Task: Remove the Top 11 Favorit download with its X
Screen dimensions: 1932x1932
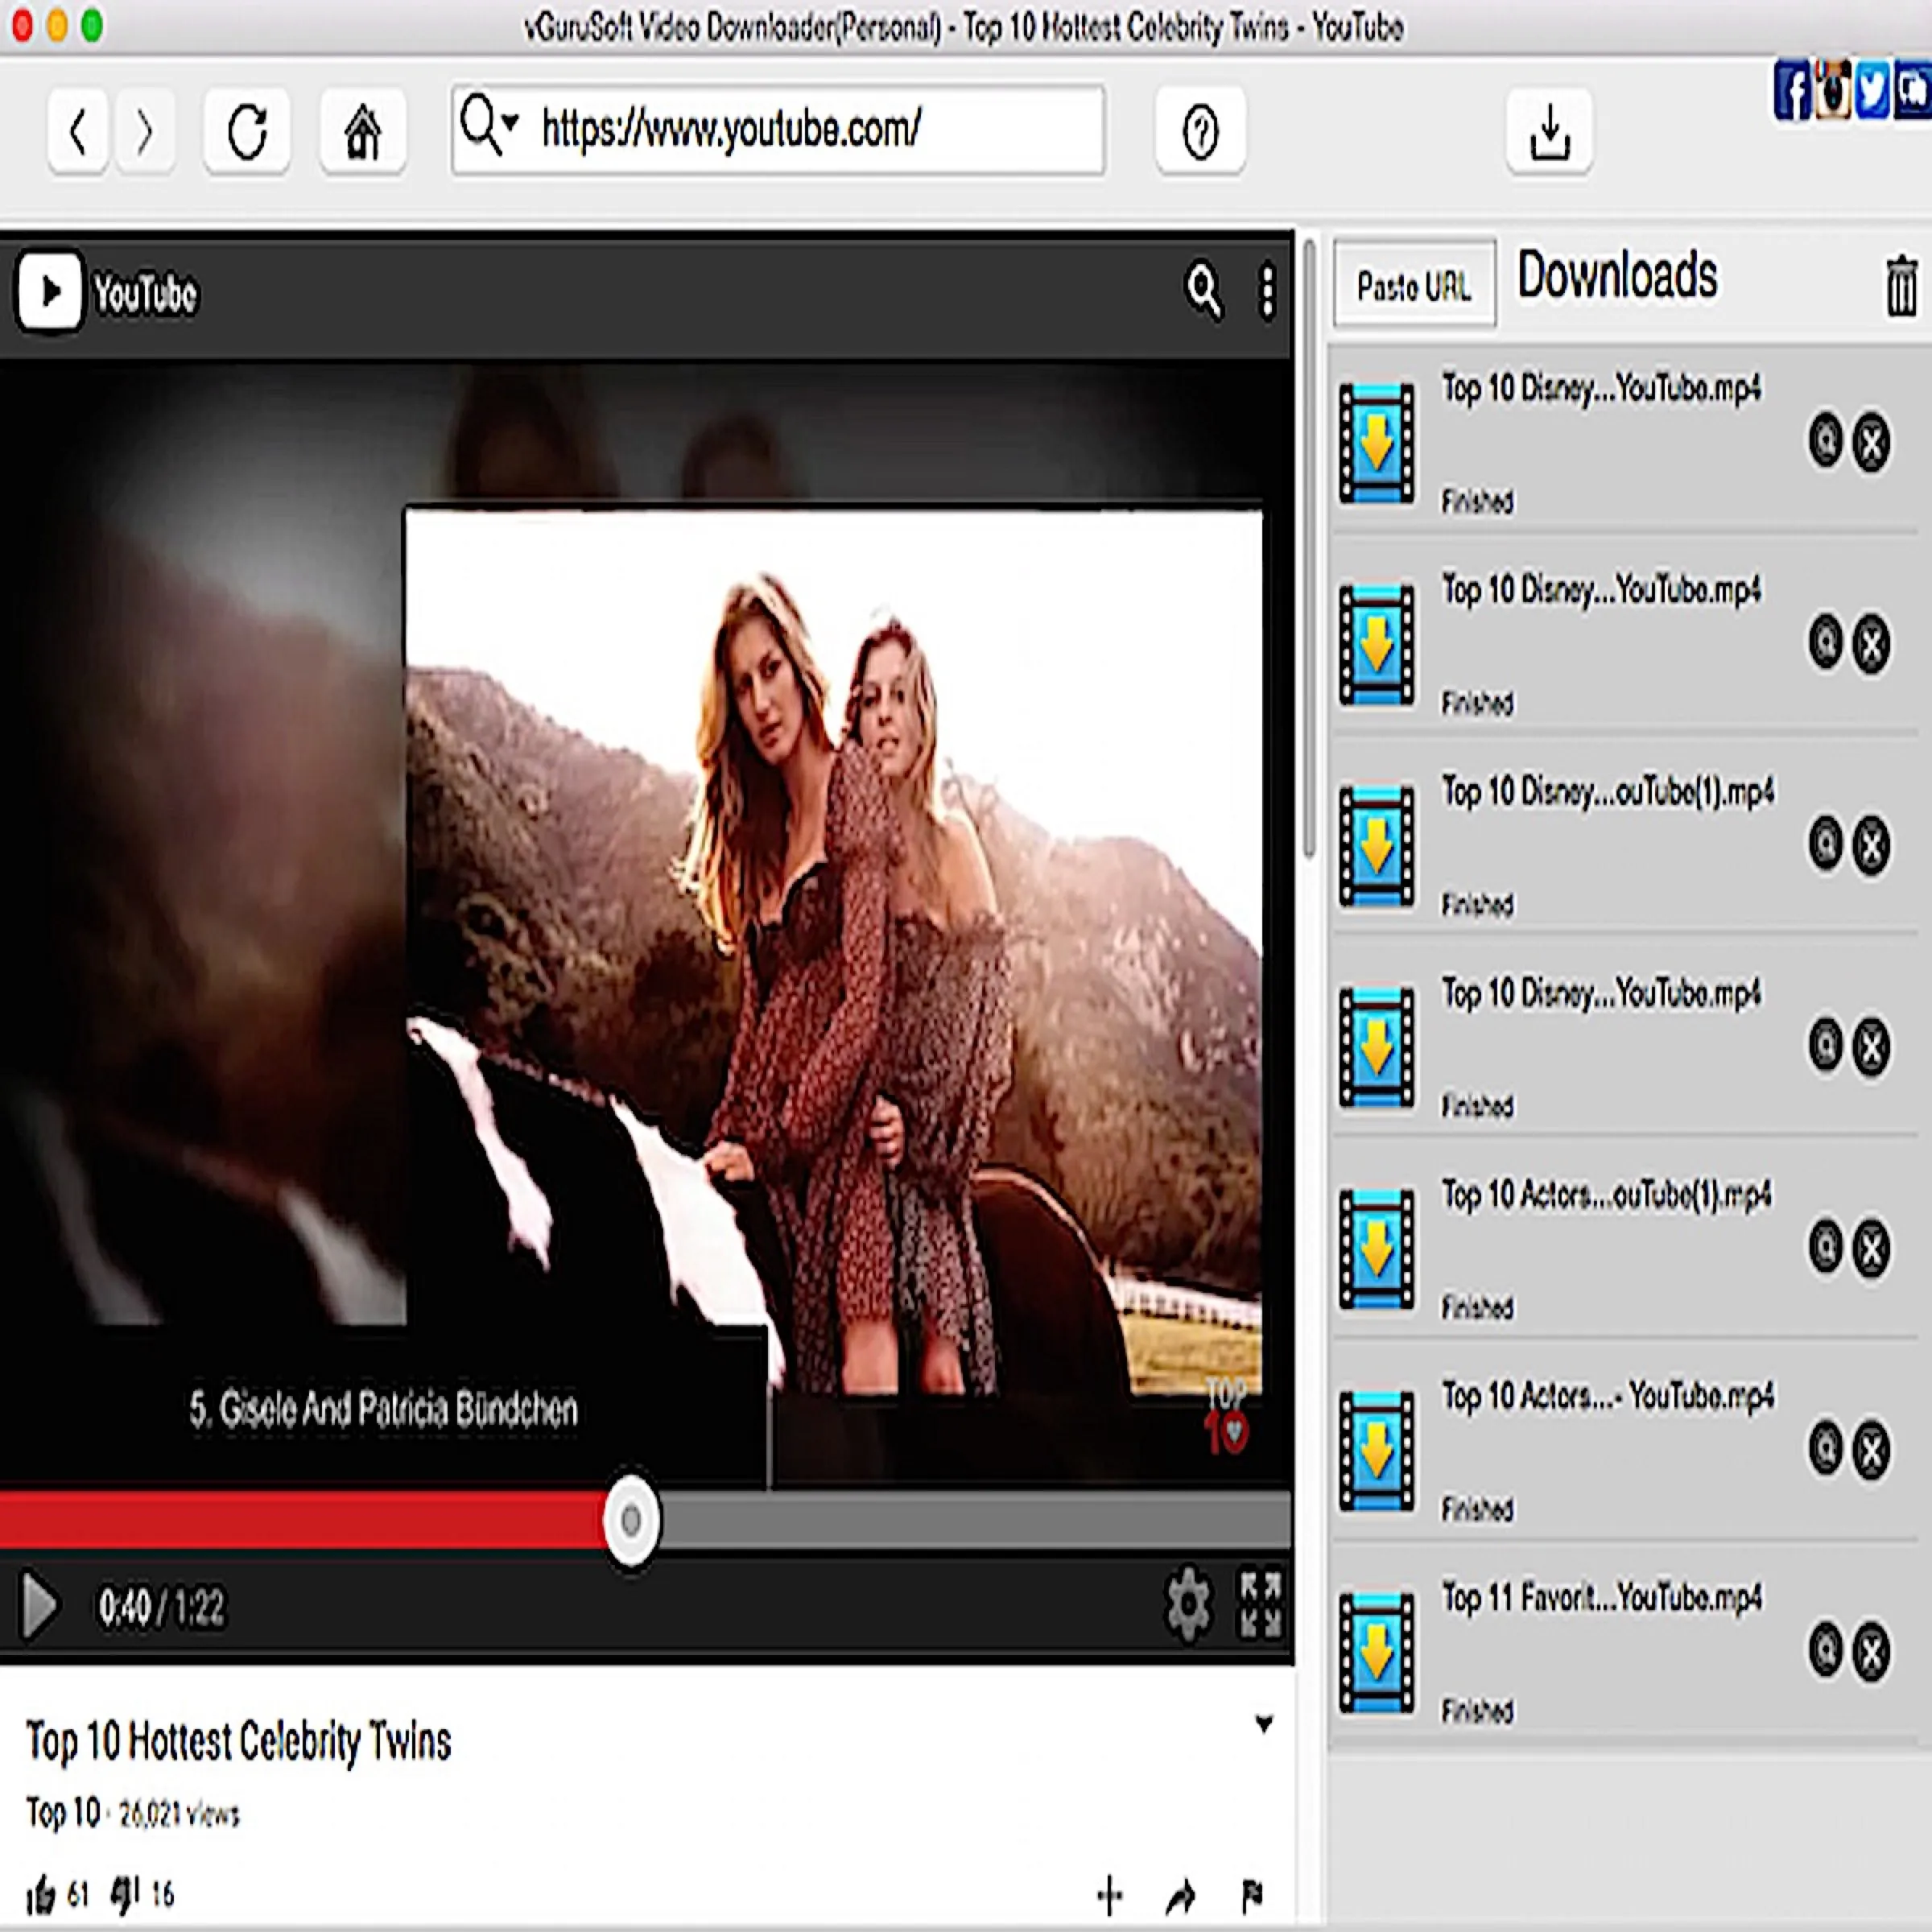Action: pyautogui.click(x=1871, y=1651)
